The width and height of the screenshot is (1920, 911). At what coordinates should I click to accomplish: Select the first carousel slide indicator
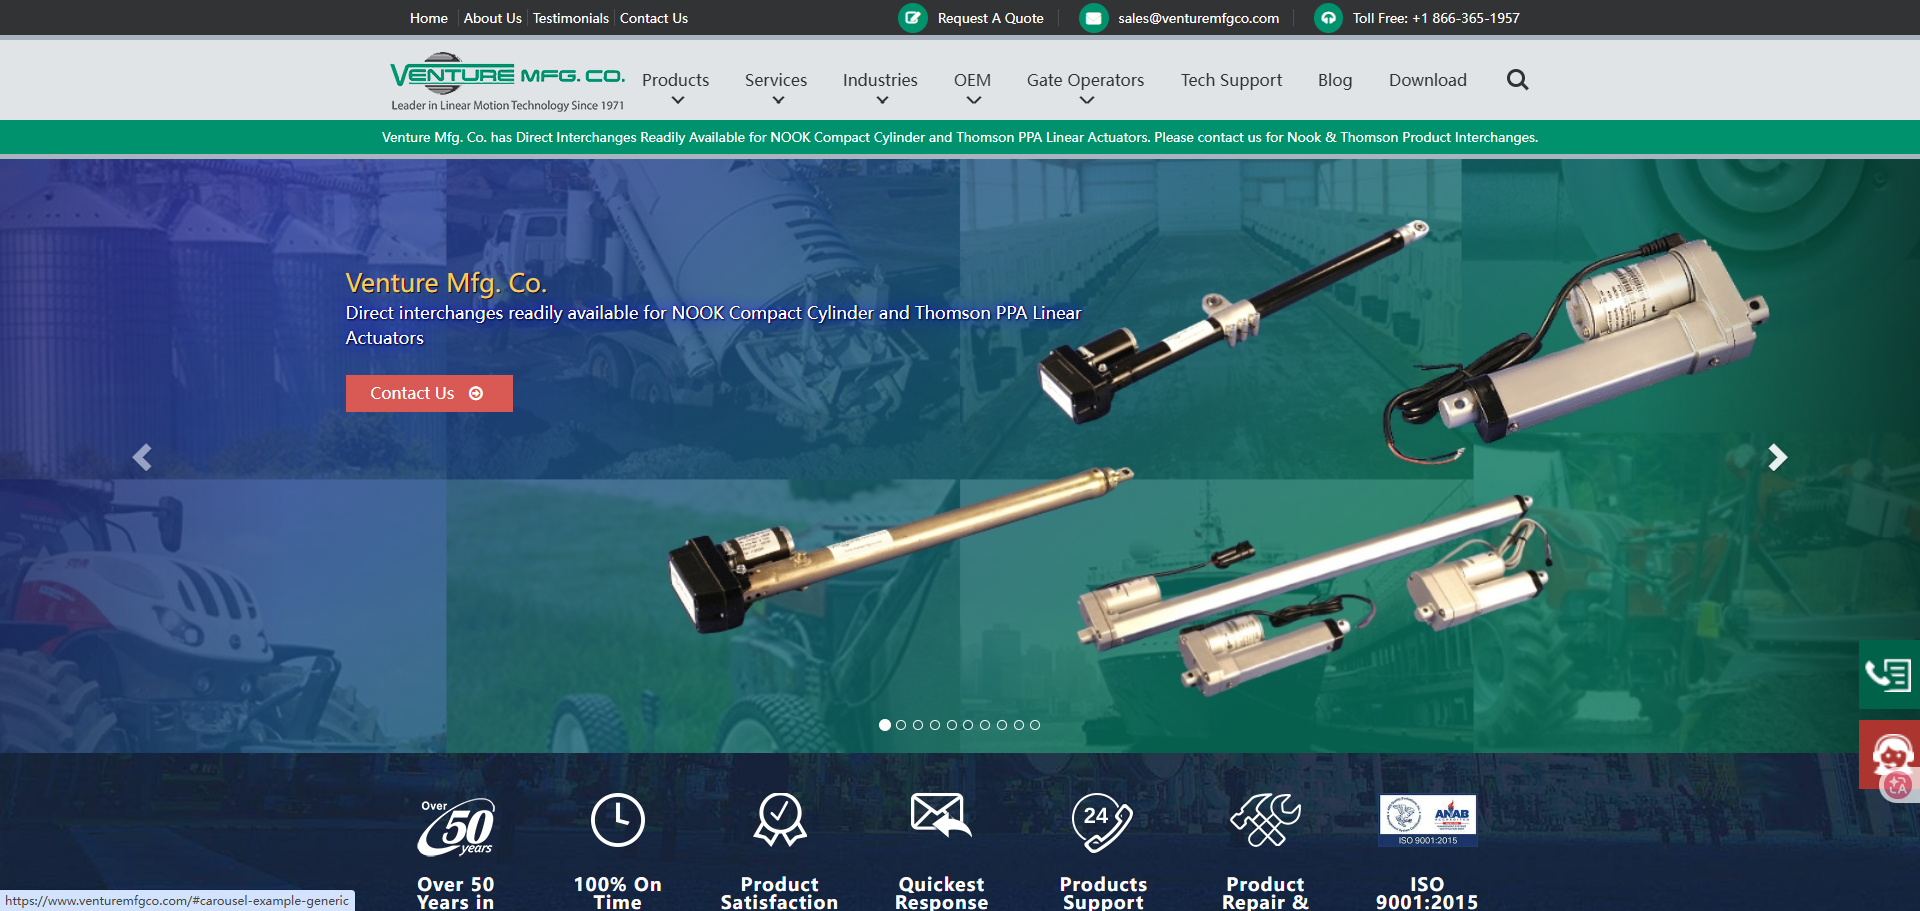[x=885, y=725]
